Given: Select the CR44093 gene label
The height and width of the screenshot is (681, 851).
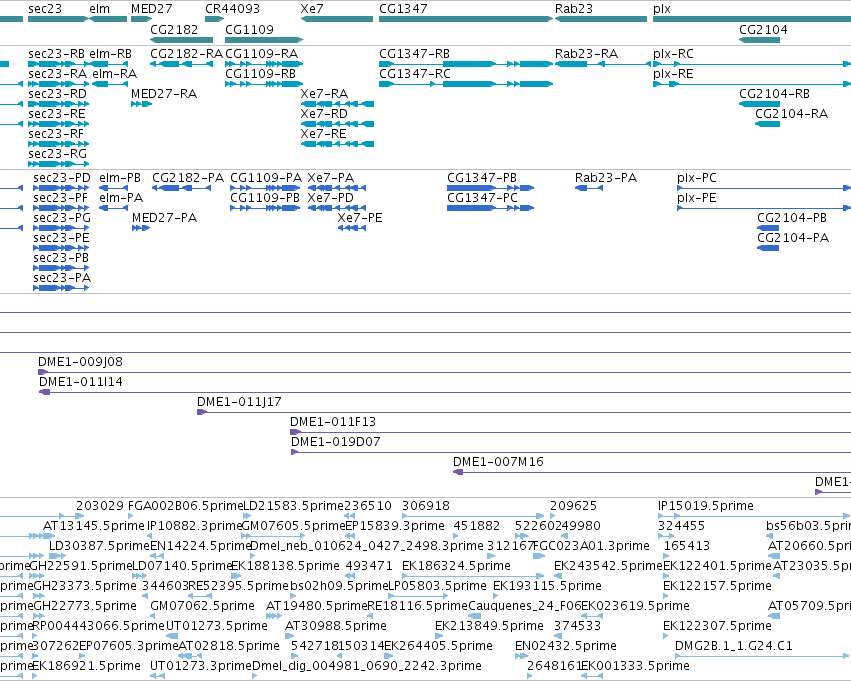Looking at the screenshot, I should (232, 9).
